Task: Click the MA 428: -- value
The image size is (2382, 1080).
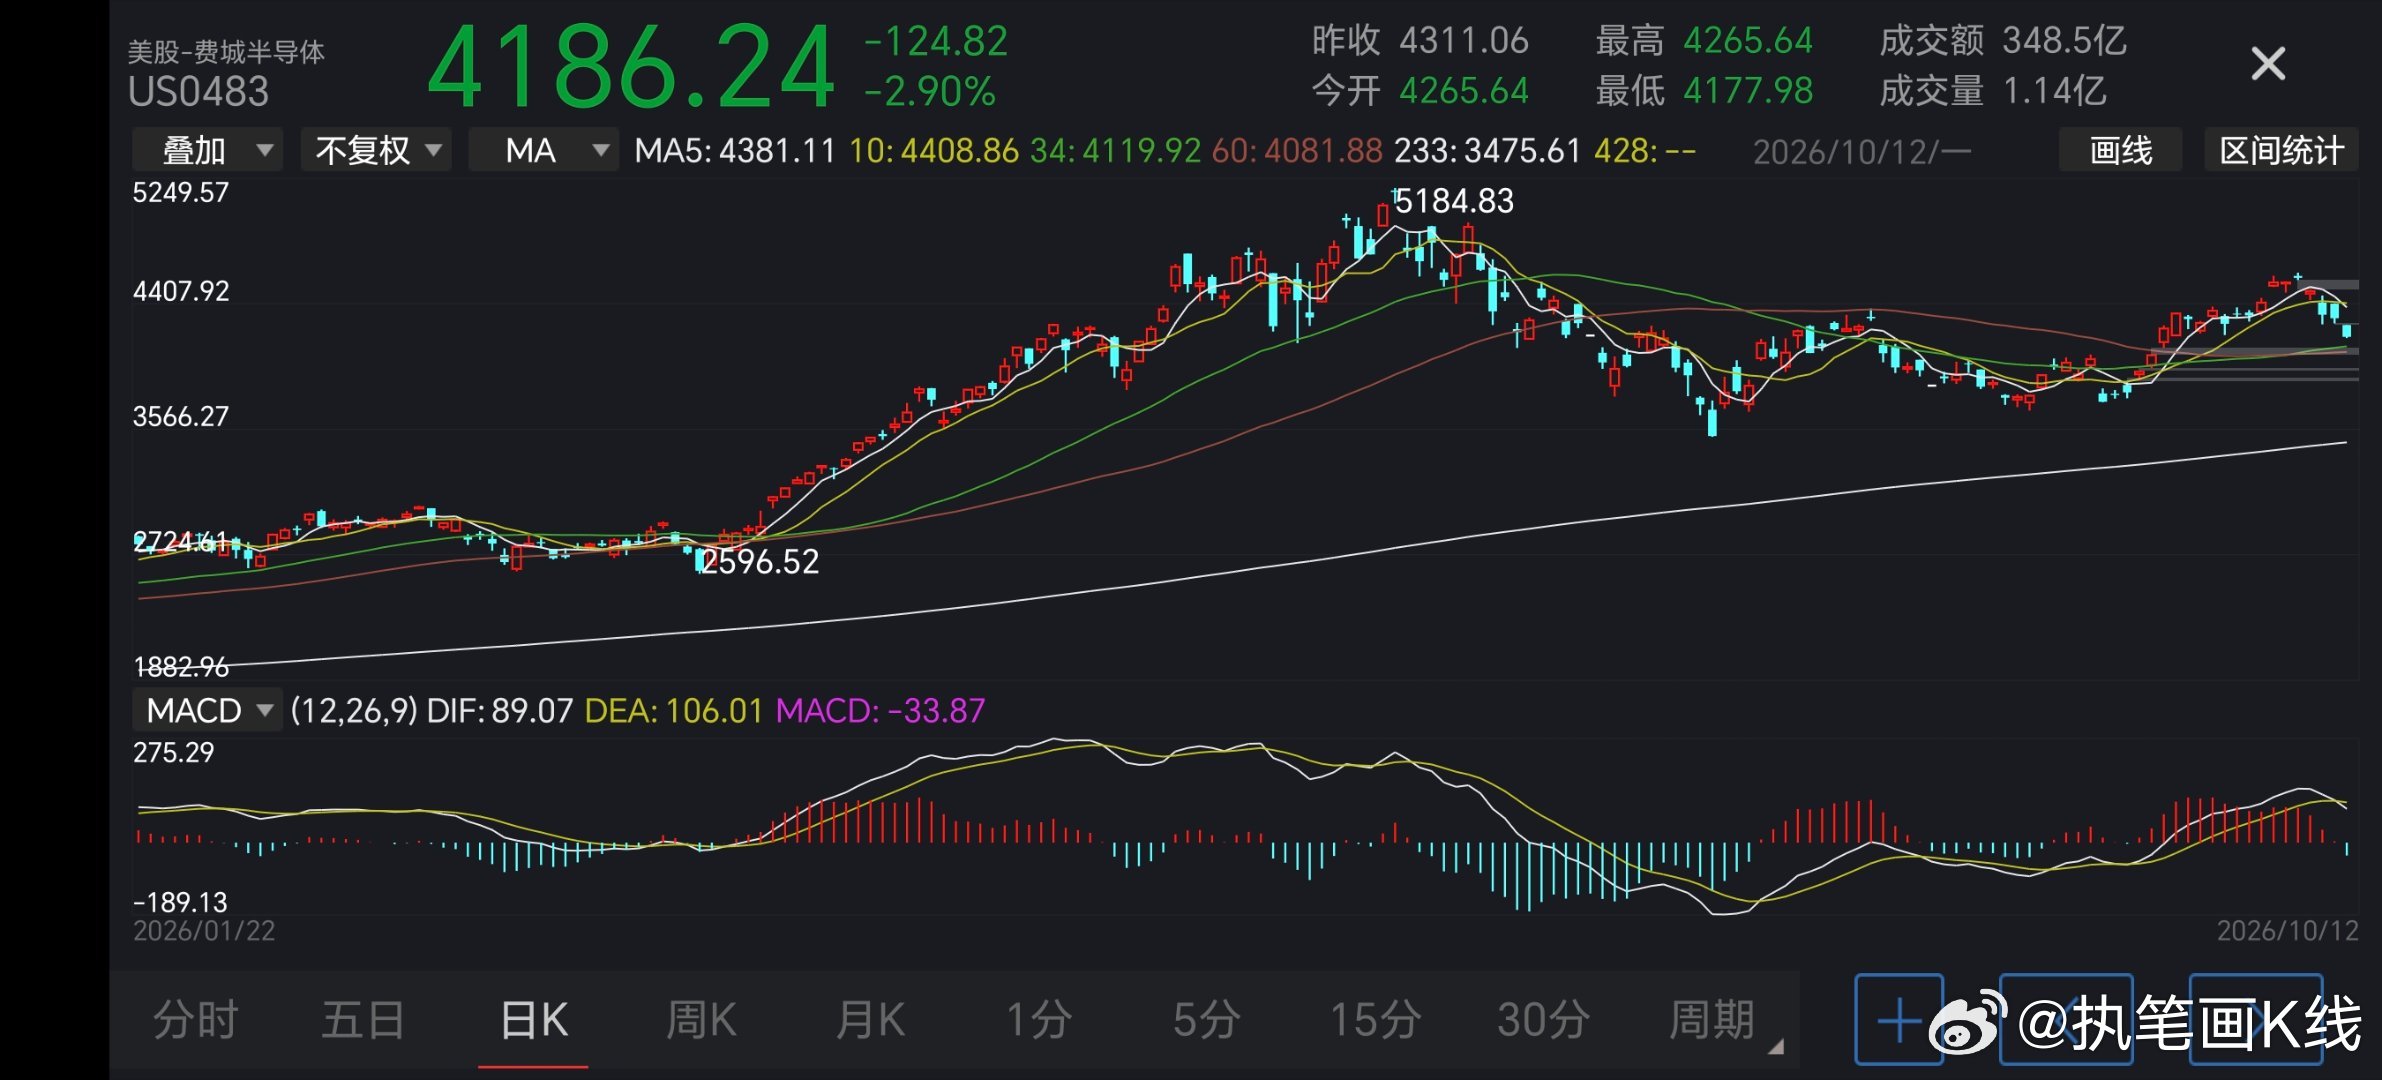Action: point(1645,151)
